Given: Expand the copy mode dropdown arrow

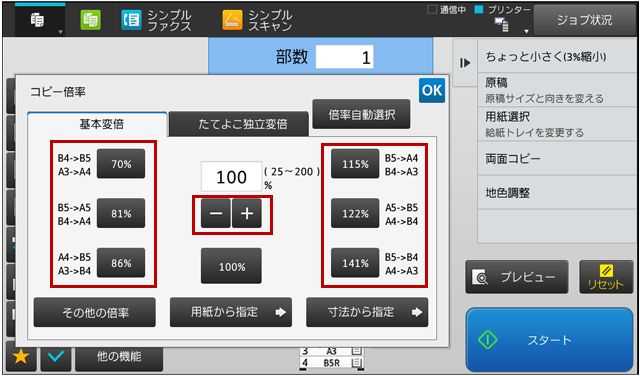Looking at the screenshot, I should tap(60, 32).
